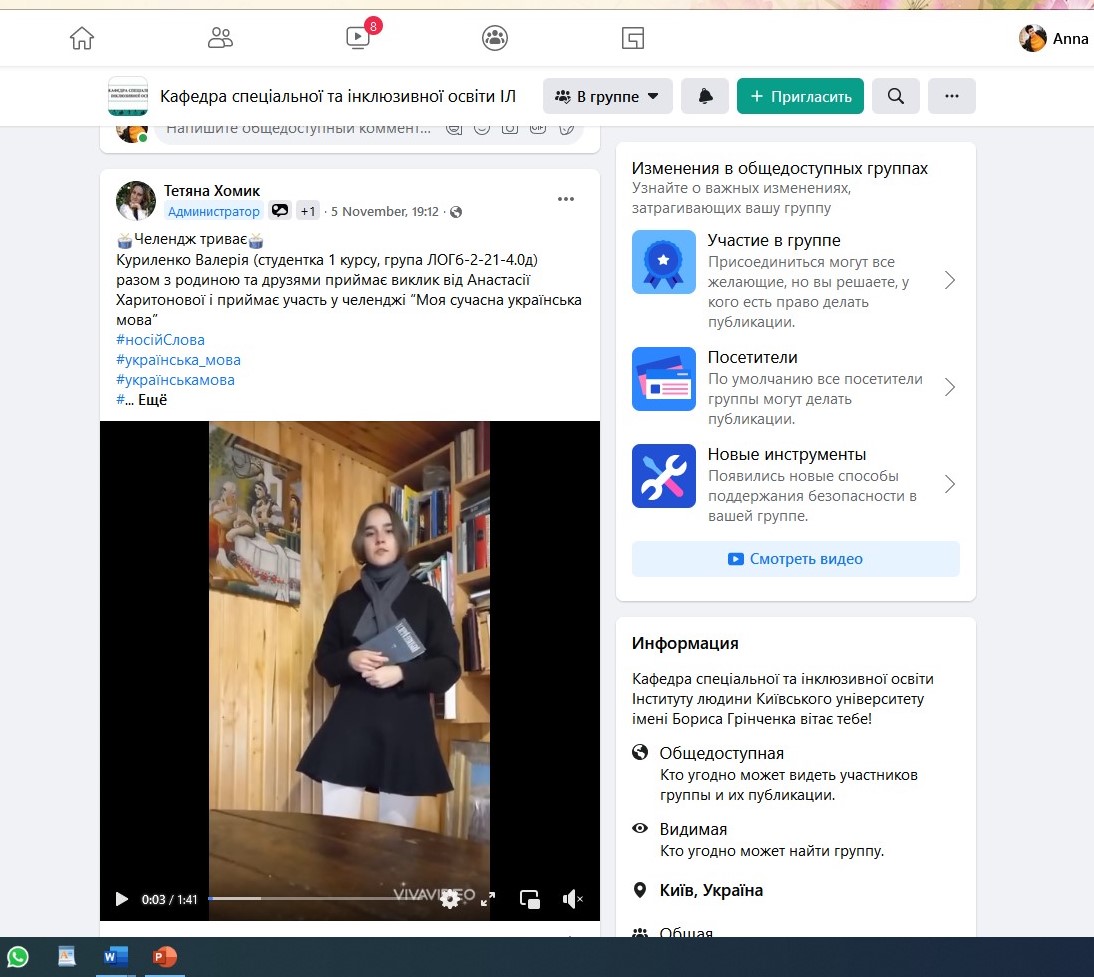Image resolution: width=1094 pixels, height=977 pixels.
Task: Open the Friends icon in top navigation
Action: point(220,39)
